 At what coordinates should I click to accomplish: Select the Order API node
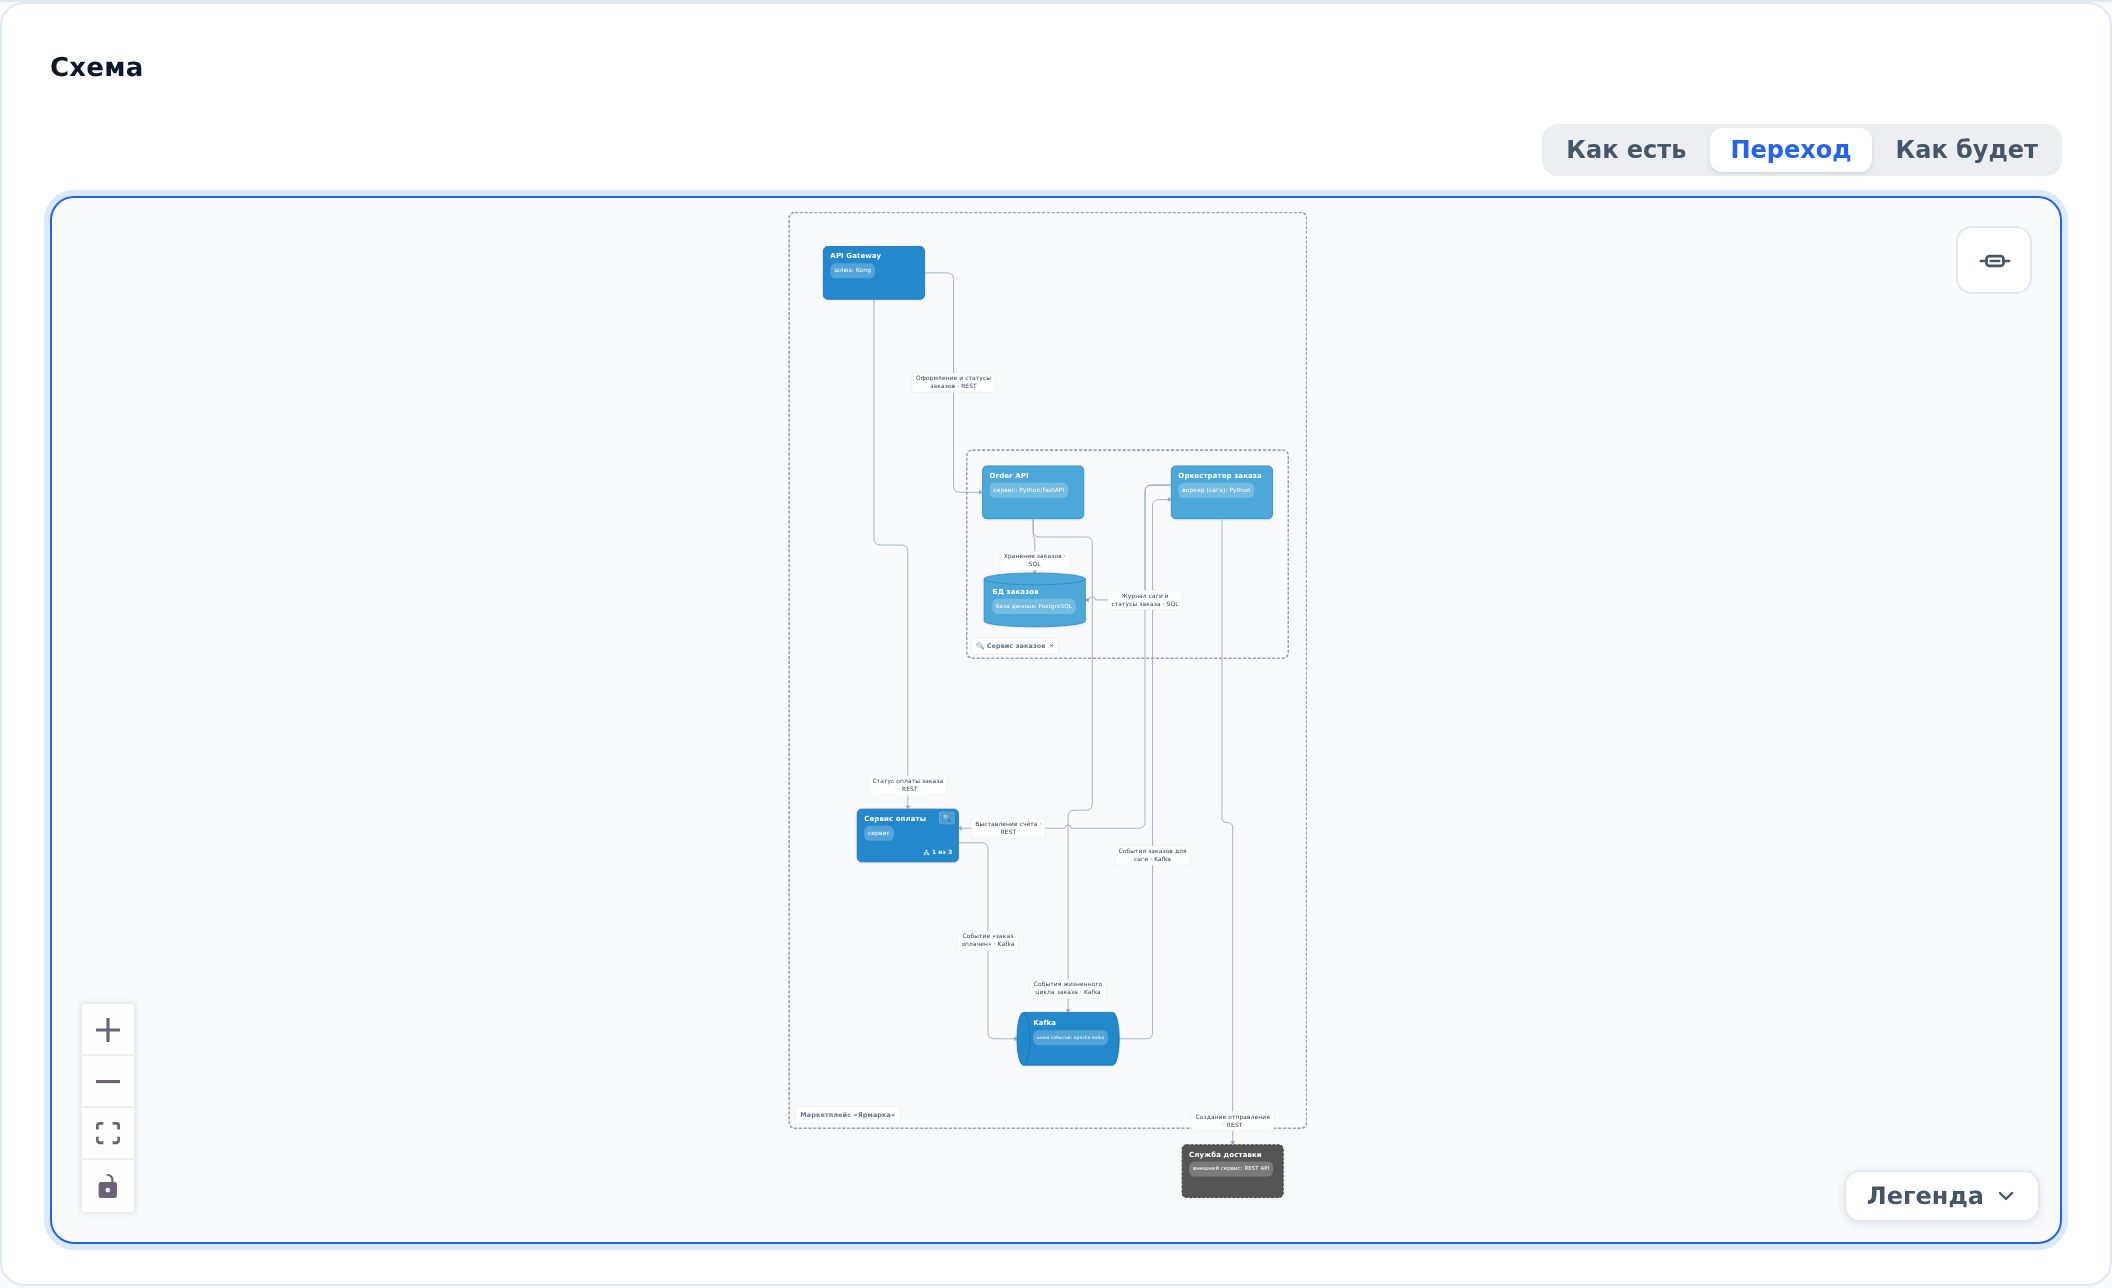1033,492
